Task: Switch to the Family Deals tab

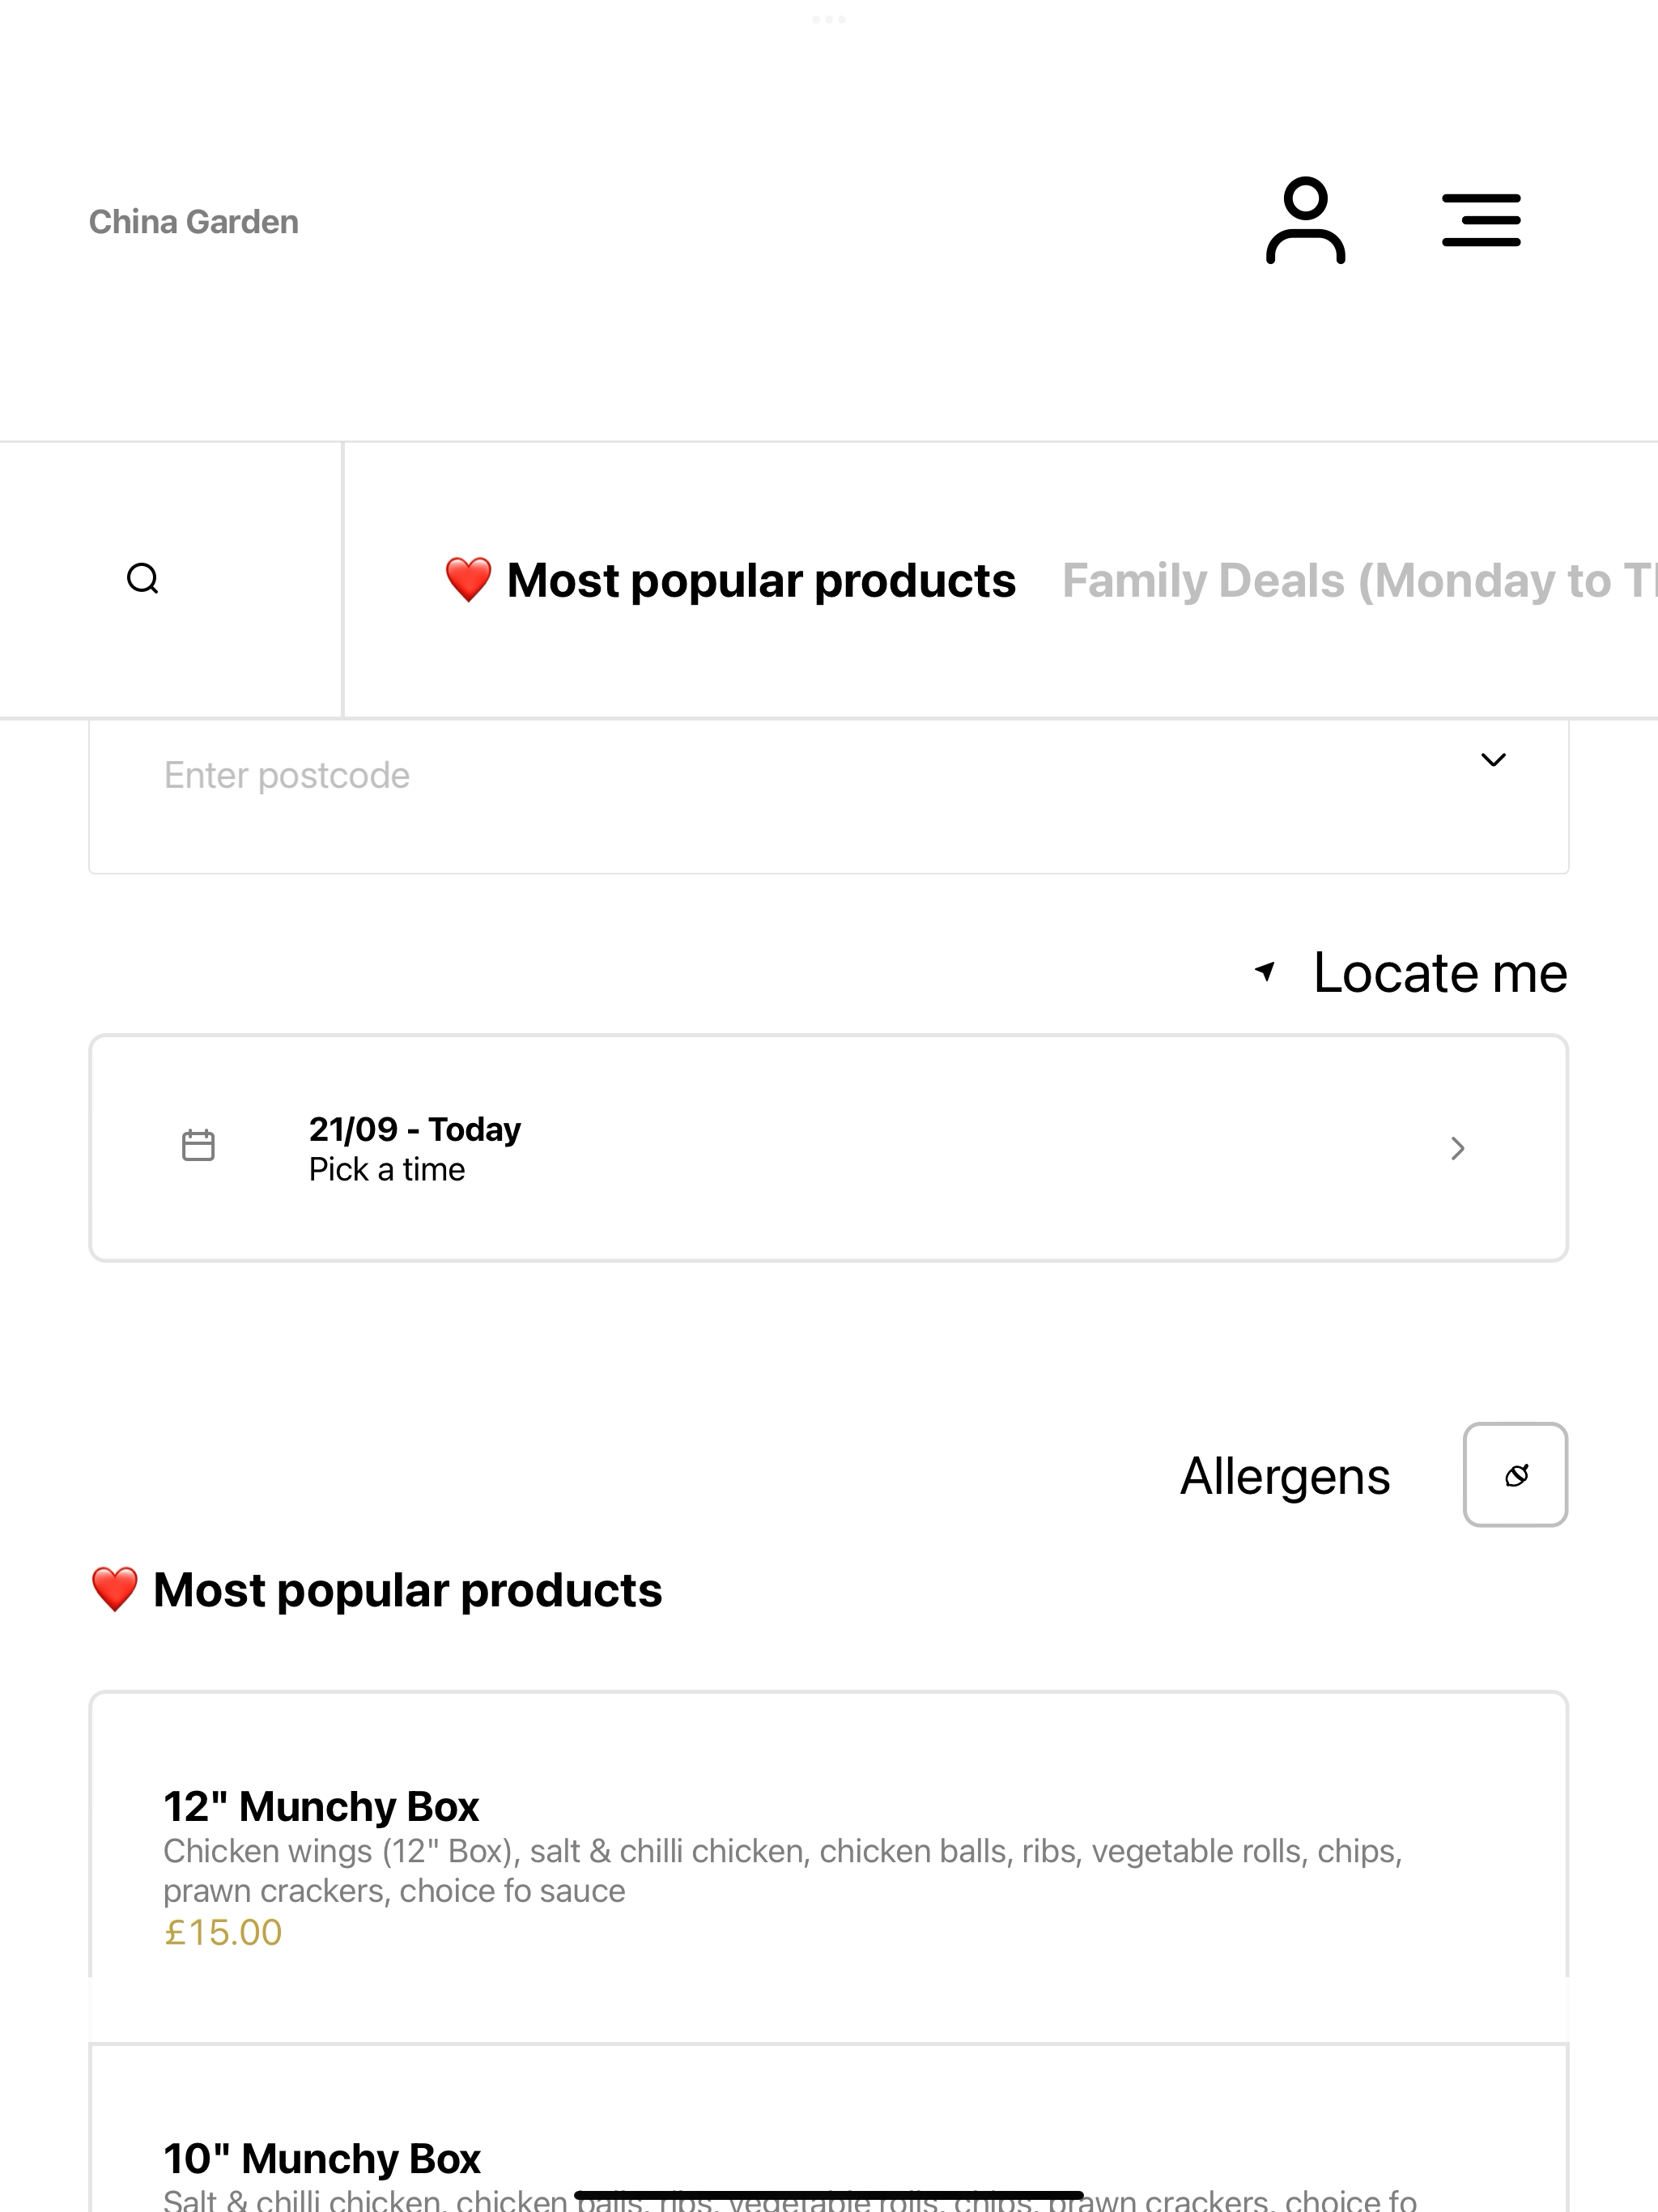Action: [x=1359, y=580]
